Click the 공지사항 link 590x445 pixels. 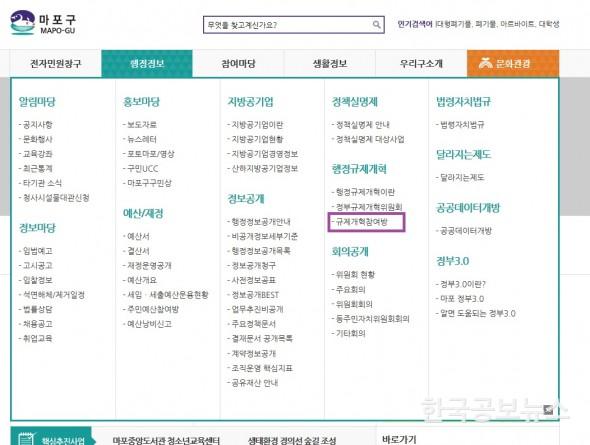pyautogui.click(x=37, y=125)
